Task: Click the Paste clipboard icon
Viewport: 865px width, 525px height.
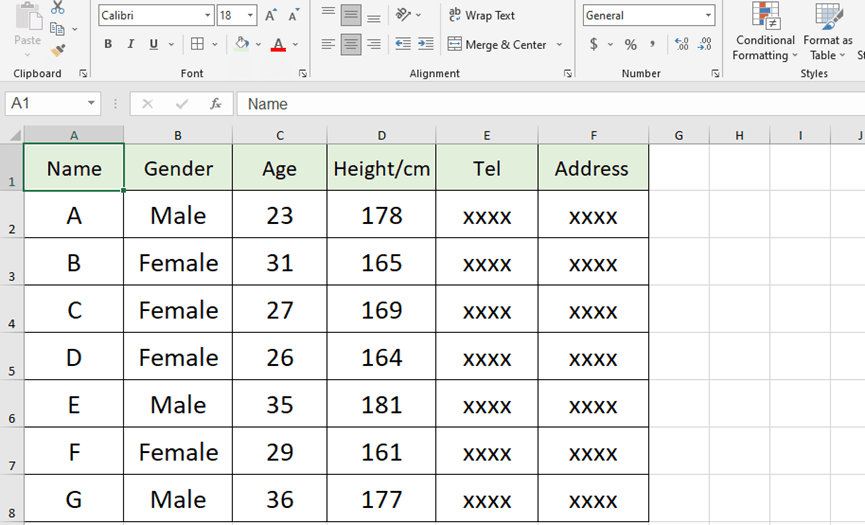Action: click(28, 16)
